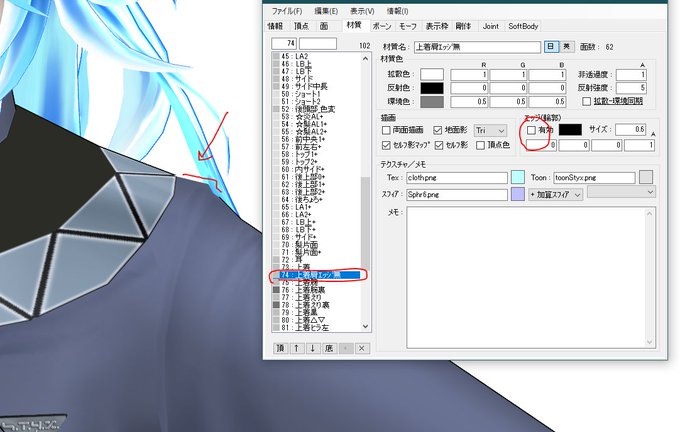Select material row 60 : 内サイド+

(x=316, y=170)
